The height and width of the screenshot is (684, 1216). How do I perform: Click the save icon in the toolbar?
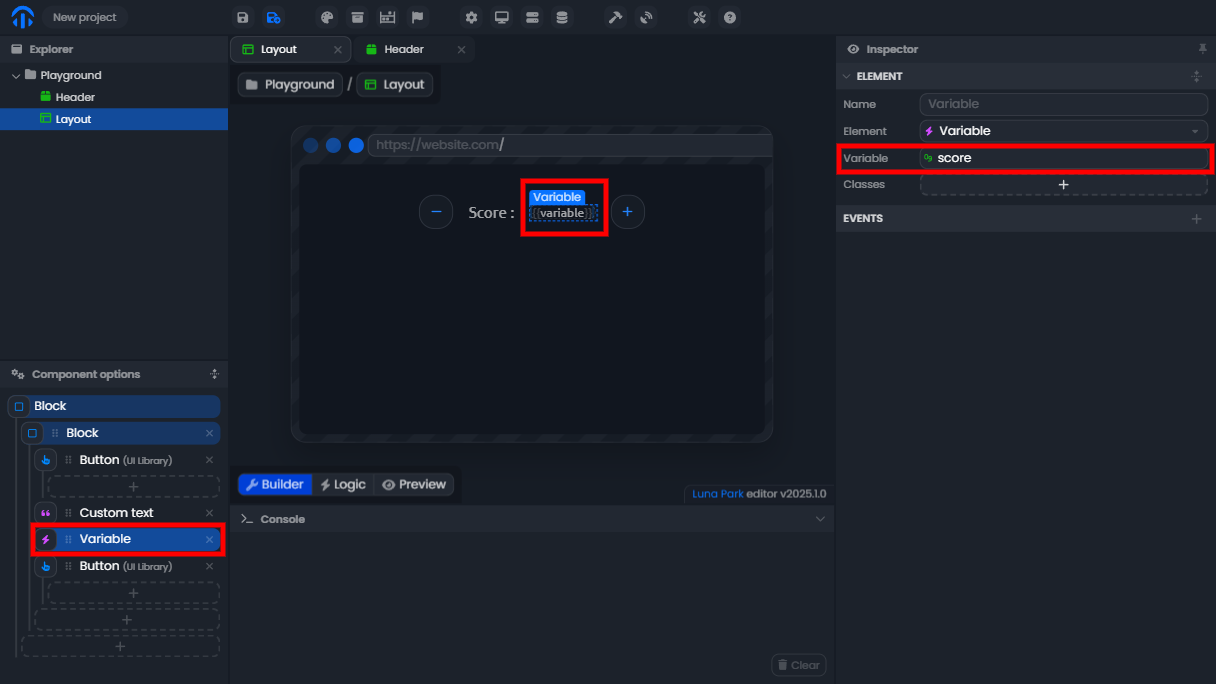(242, 18)
